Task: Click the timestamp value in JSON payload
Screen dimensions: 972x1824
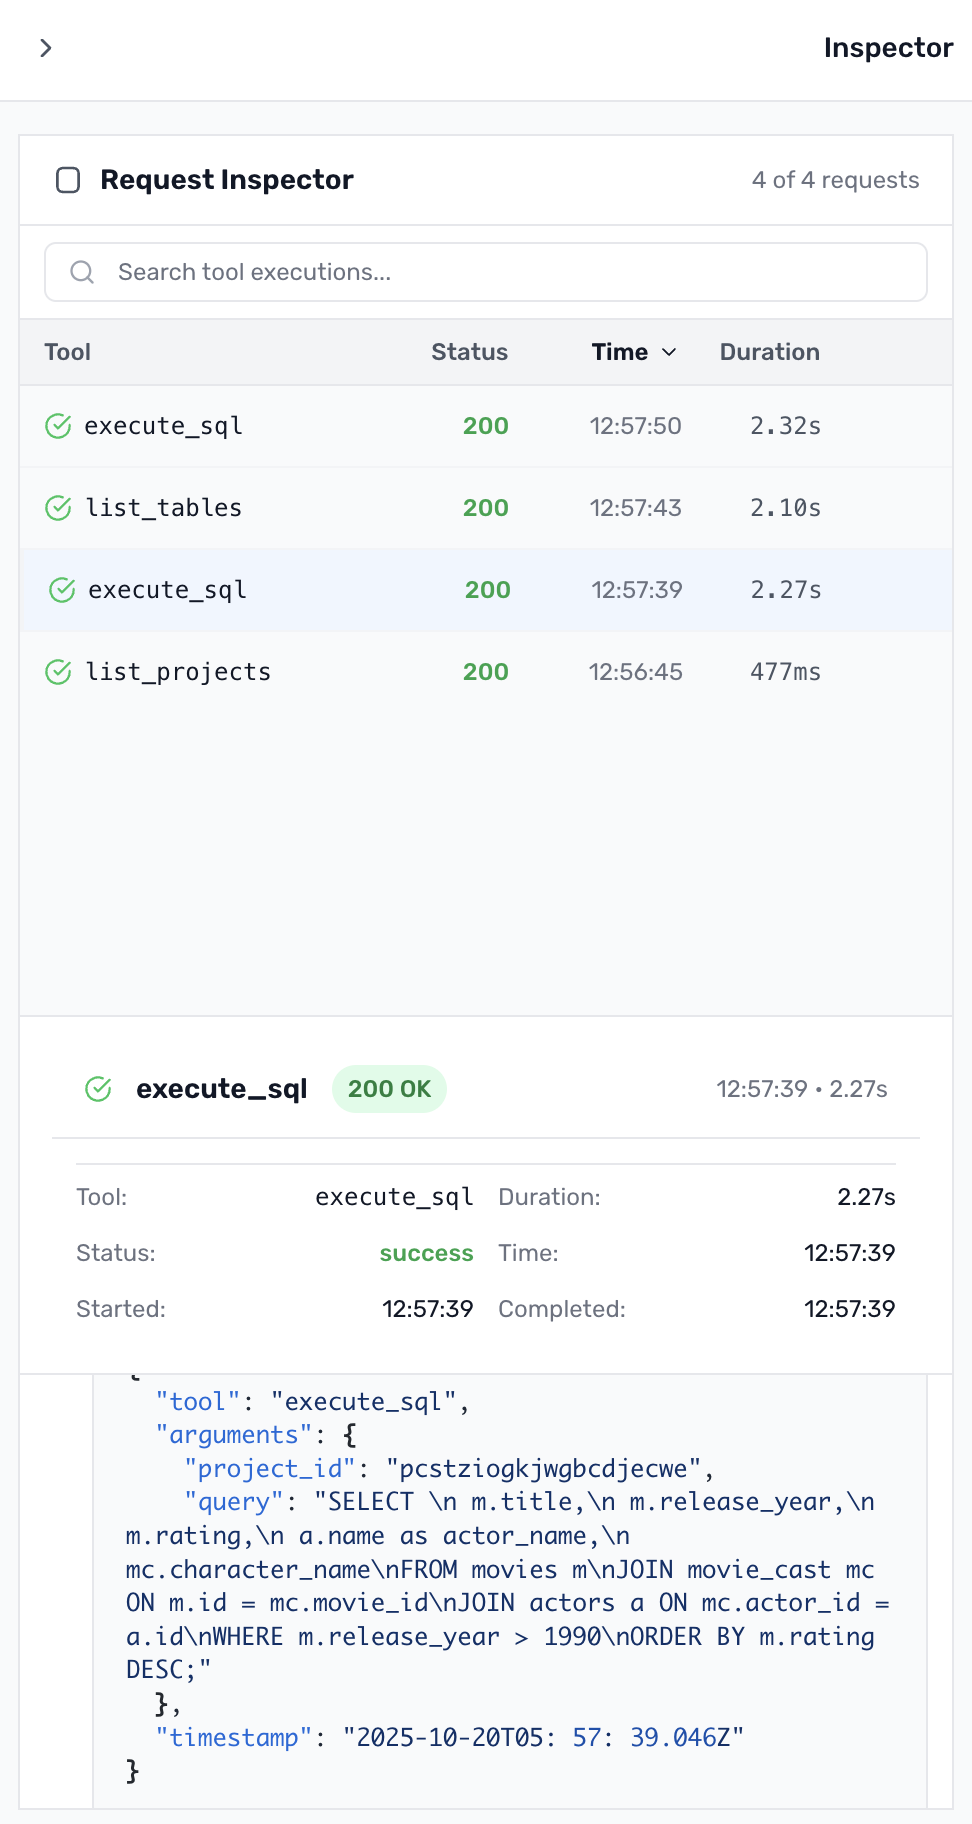Action: pyautogui.click(x=543, y=1738)
